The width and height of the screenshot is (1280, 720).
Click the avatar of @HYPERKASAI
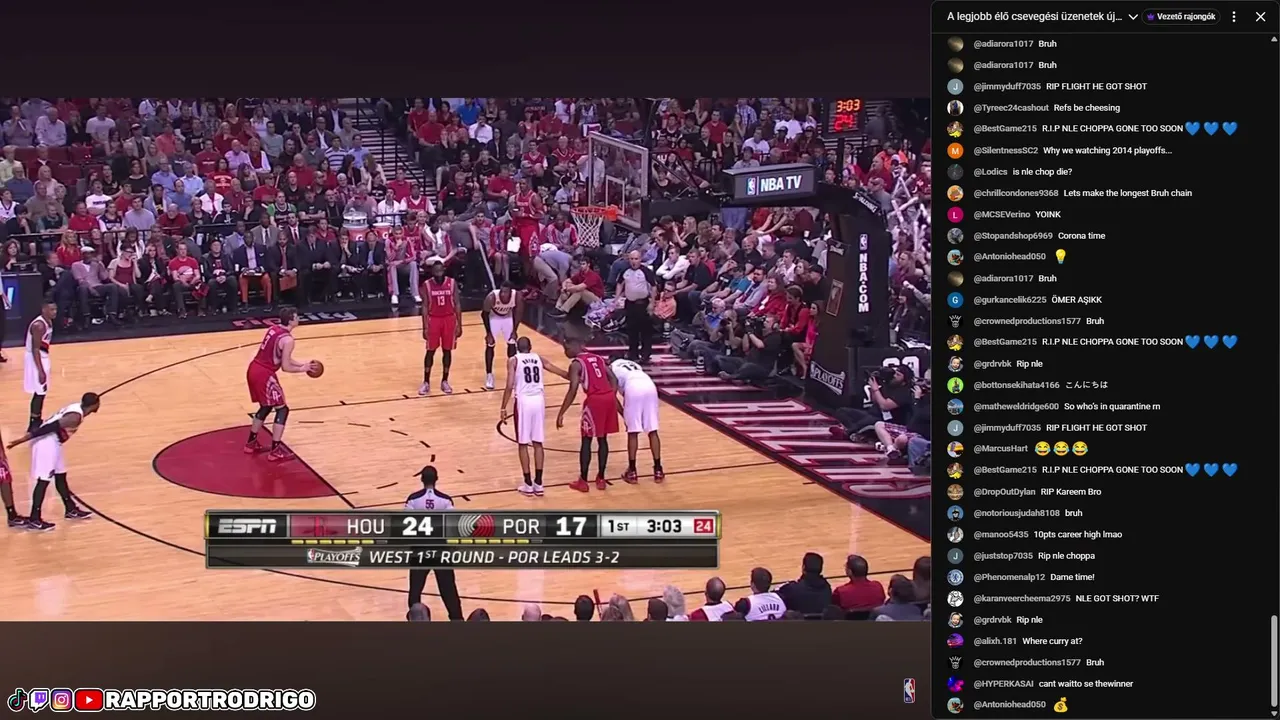955,684
